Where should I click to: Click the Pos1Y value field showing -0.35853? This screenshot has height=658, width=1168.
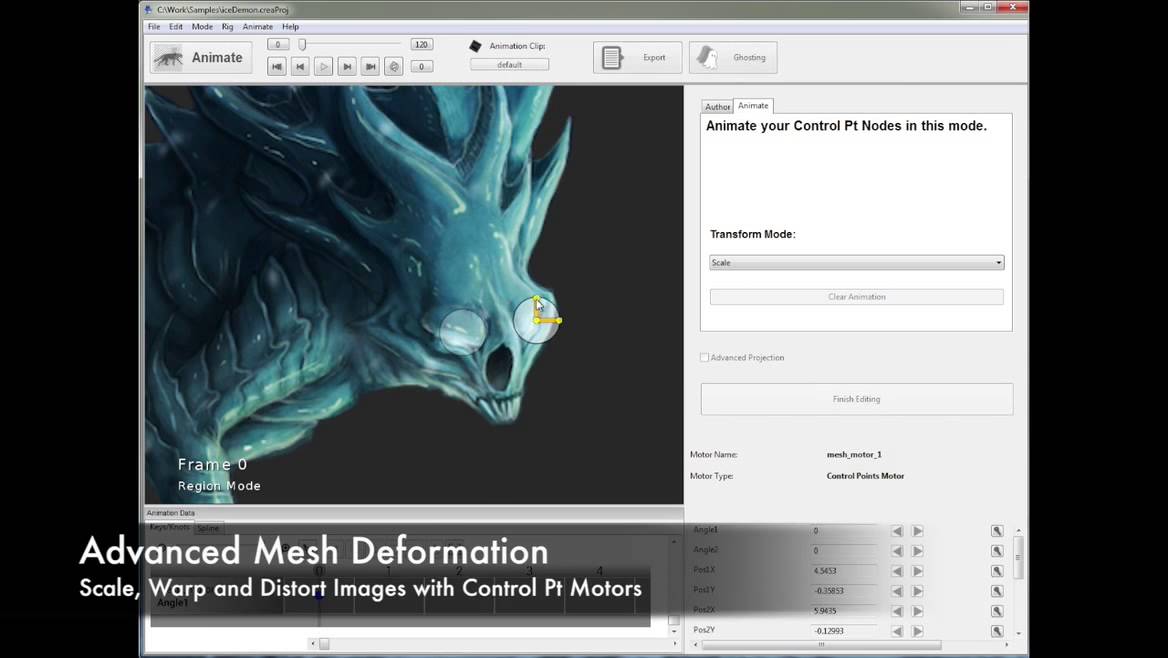click(844, 591)
